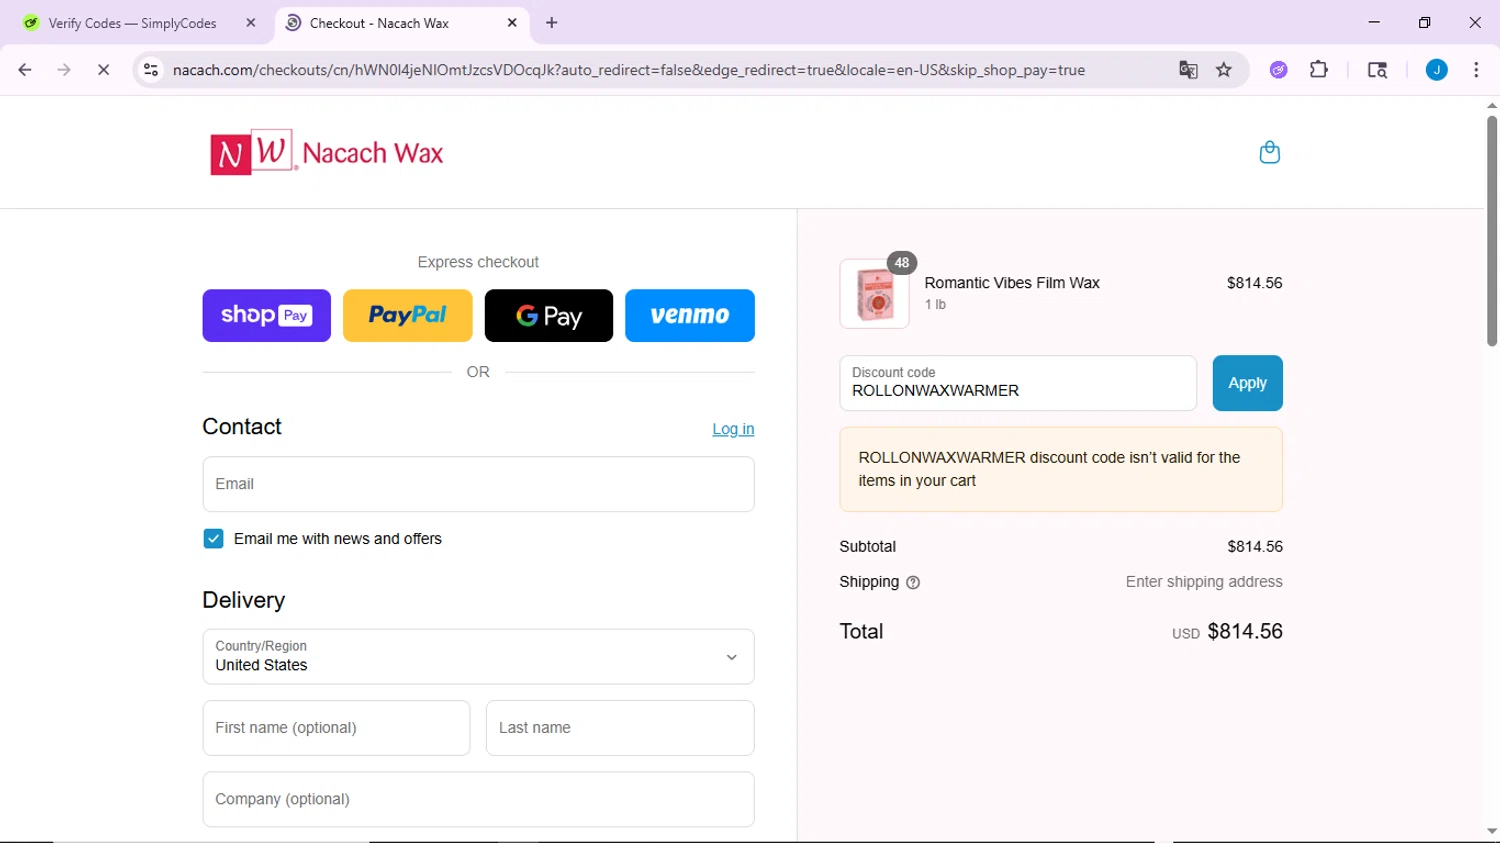Expand the Country/Region dropdown

point(478,657)
